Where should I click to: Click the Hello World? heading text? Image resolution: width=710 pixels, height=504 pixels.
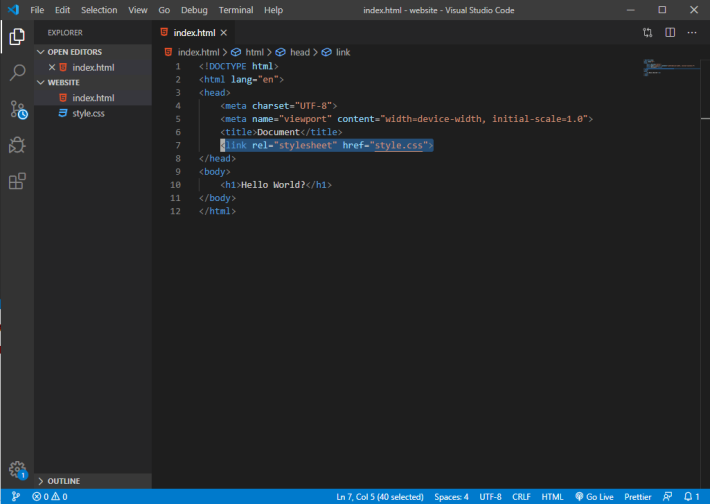tap(273, 185)
